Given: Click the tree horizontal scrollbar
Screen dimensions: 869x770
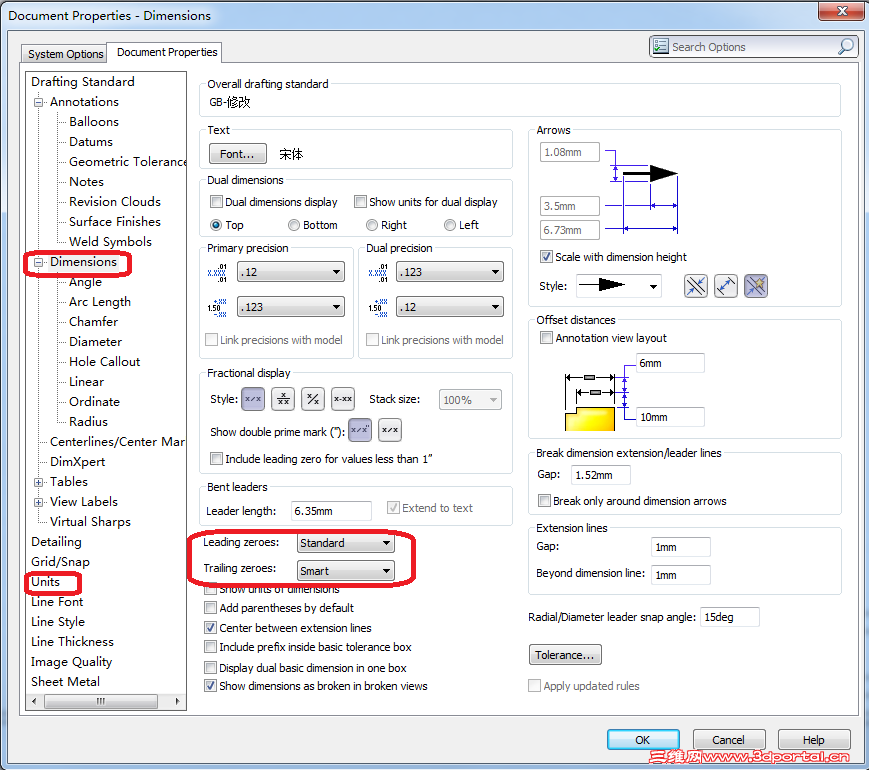Looking at the screenshot, I should pyautogui.click(x=101, y=701).
